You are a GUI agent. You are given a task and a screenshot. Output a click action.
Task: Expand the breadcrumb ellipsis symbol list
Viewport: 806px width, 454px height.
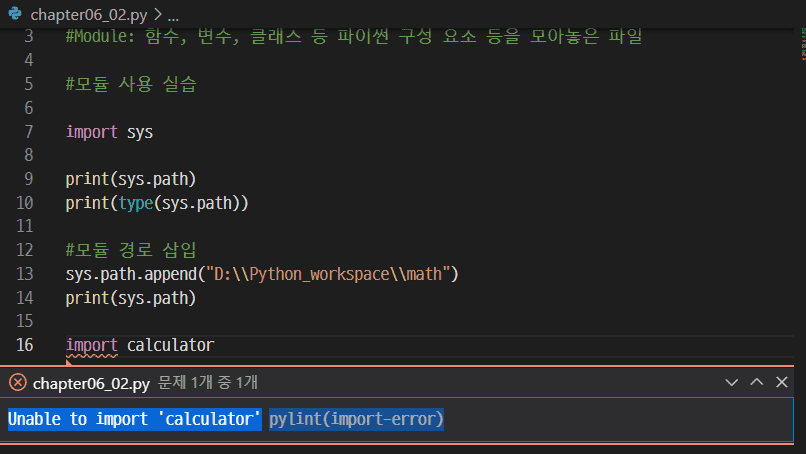(173, 15)
